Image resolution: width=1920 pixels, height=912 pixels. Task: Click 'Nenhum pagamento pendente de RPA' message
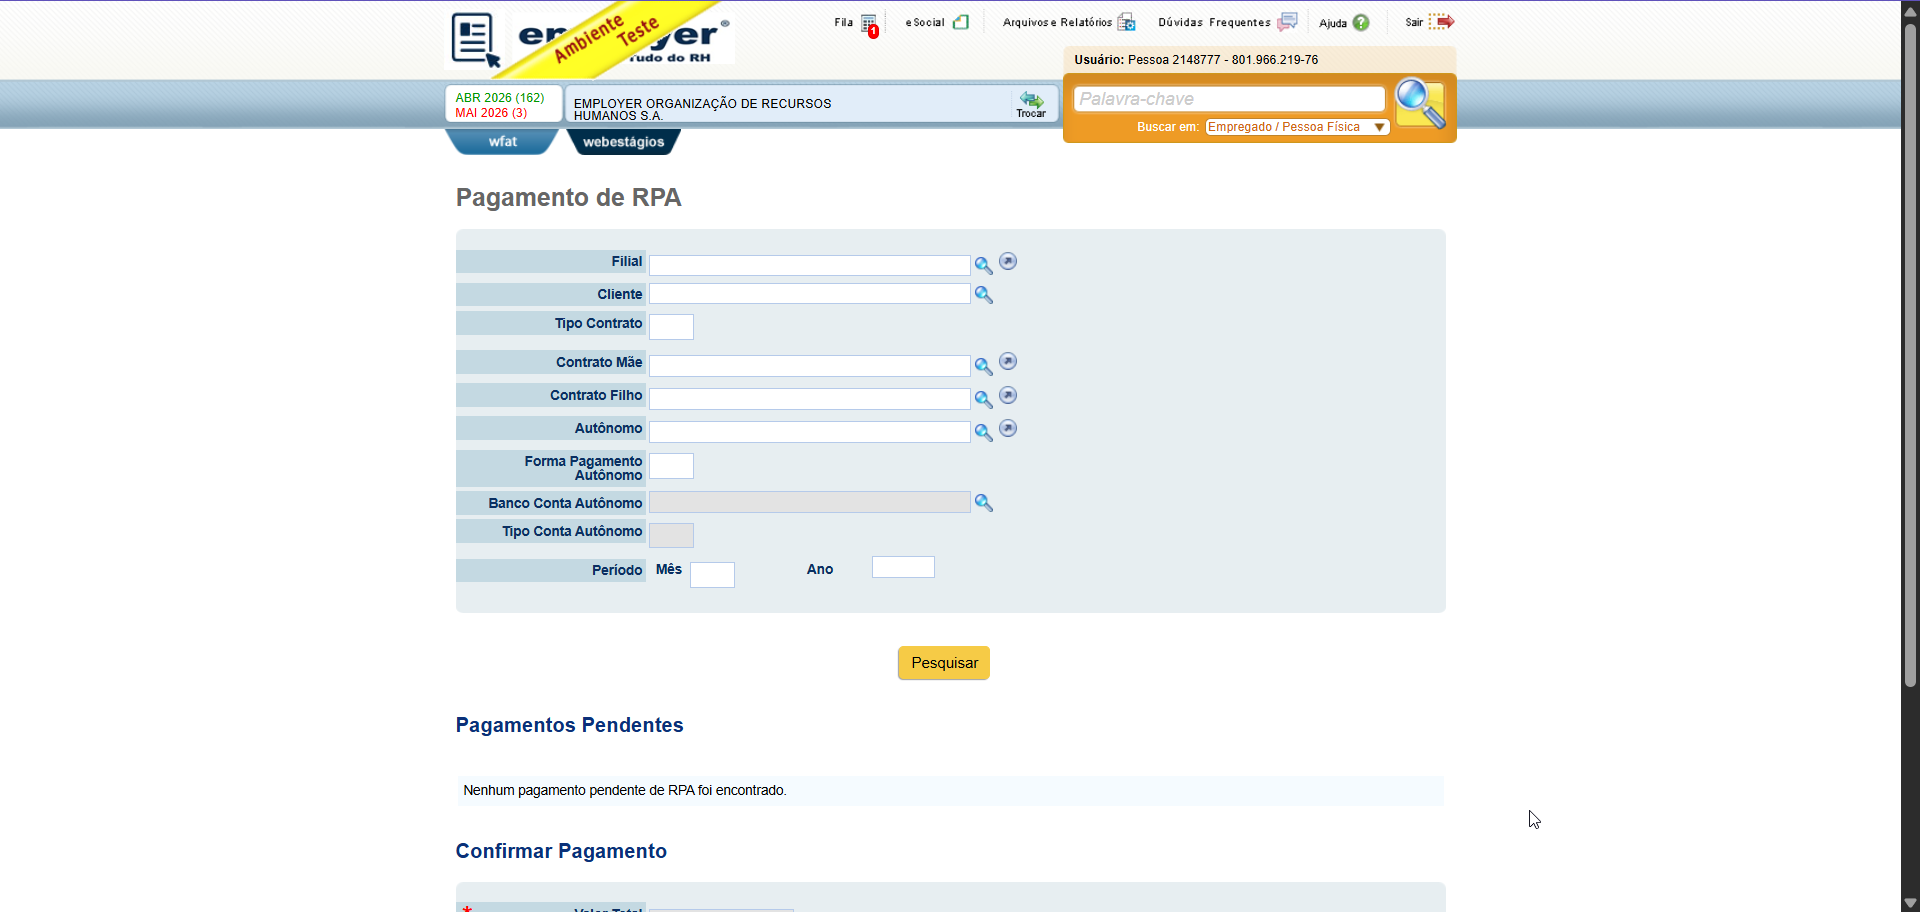(625, 790)
